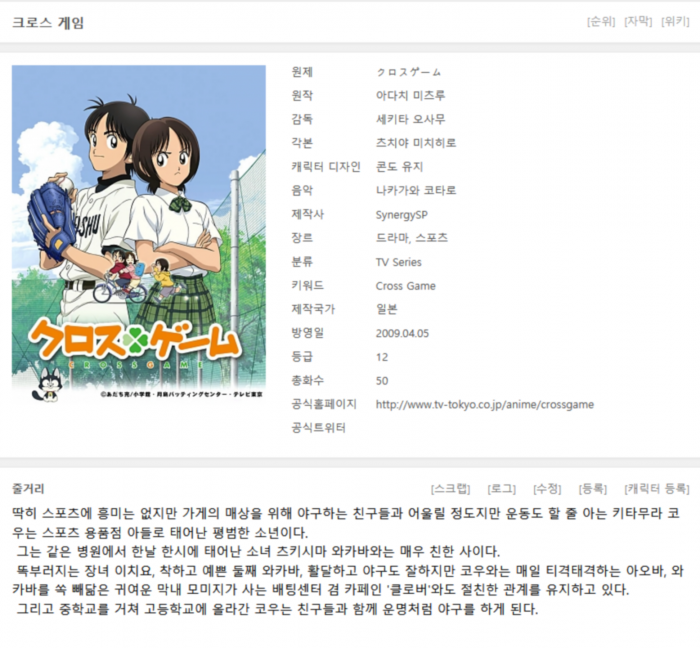
Task: Click the studio name SynergySP
Action: (x=401, y=215)
